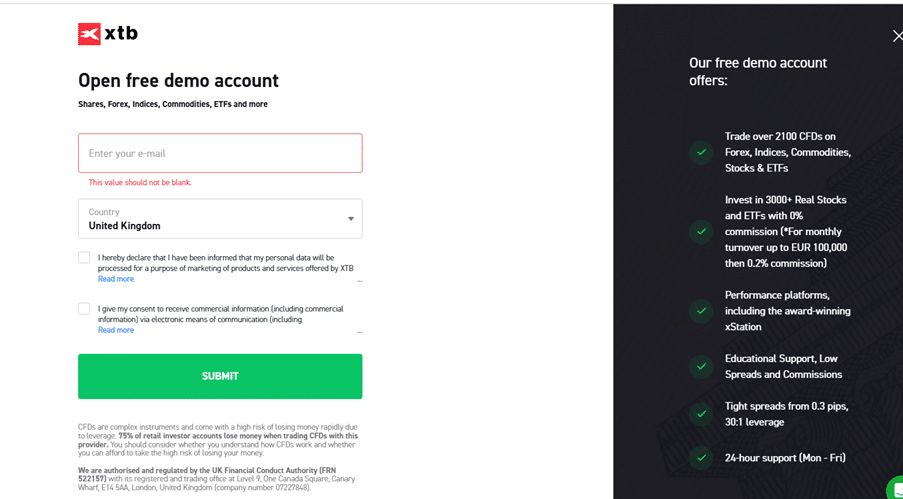Click the checkmark next to 24-hour support
This screenshot has width=903, height=499.
pyautogui.click(x=701, y=458)
